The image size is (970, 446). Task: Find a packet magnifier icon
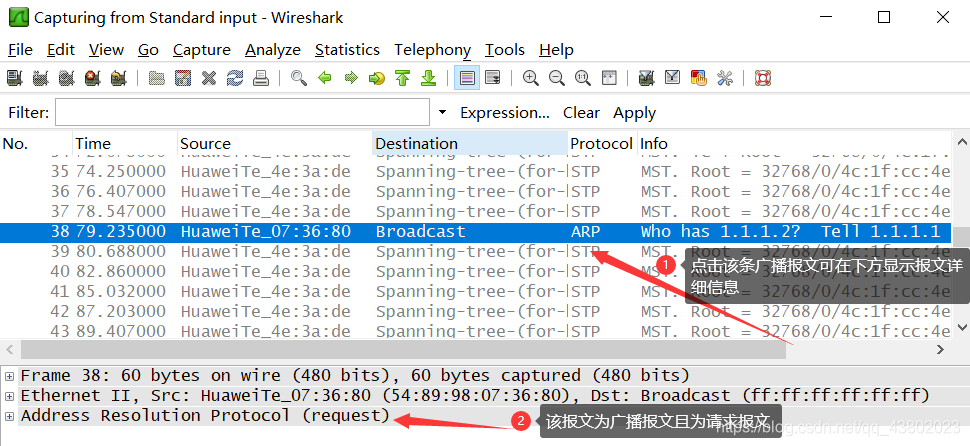[299, 78]
